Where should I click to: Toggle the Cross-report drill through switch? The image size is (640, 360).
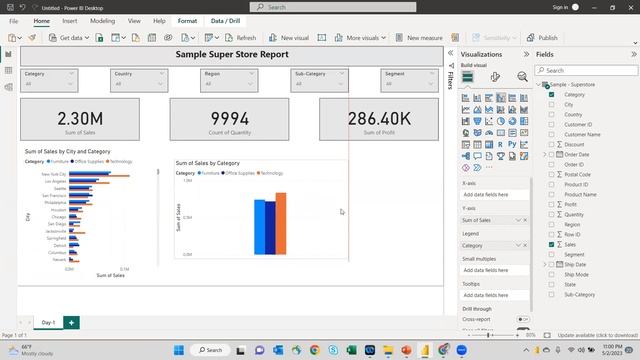click(523, 319)
